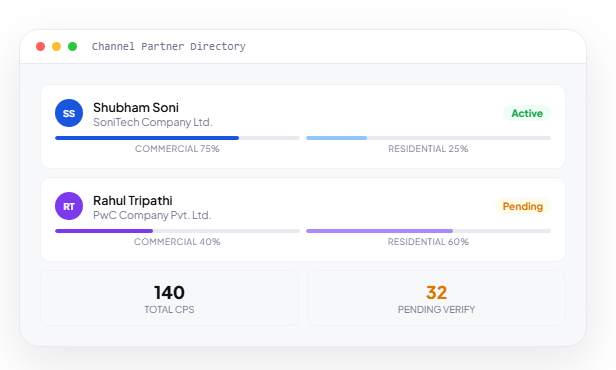Click the TOTAL CPS label
The height and width of the screenshot is (370, 616).
169,310
